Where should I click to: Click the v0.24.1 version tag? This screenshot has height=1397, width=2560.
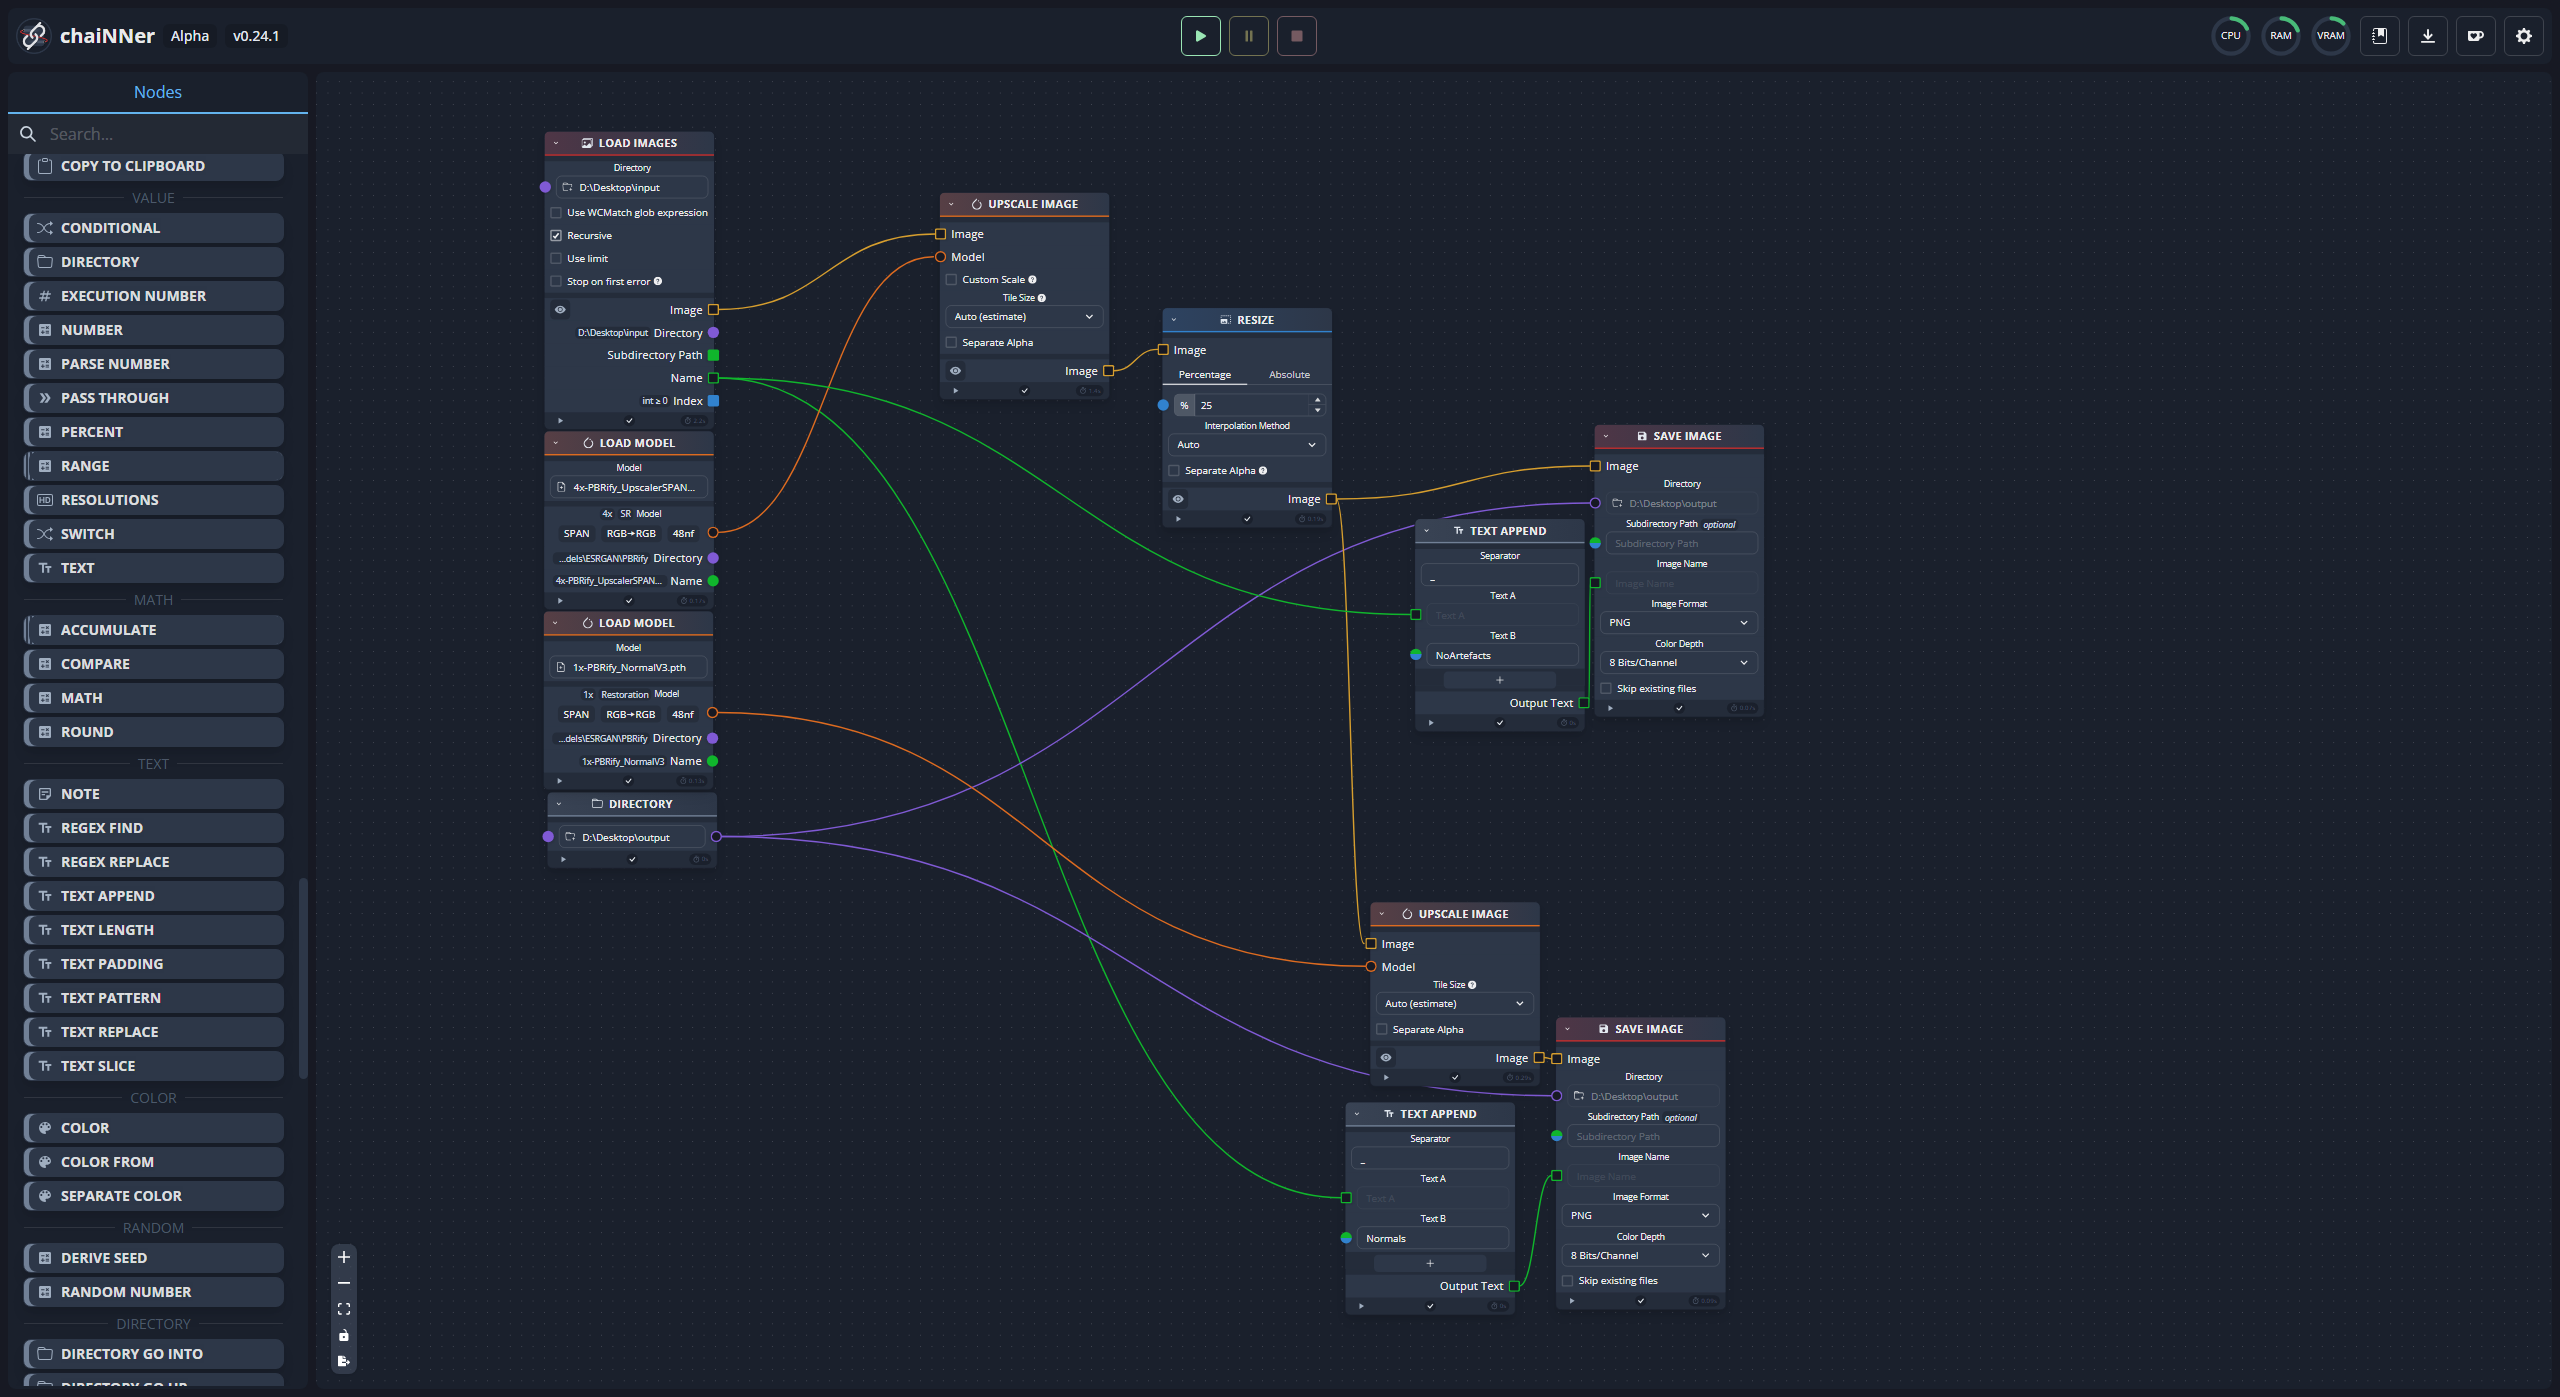[x=256, y=36]
